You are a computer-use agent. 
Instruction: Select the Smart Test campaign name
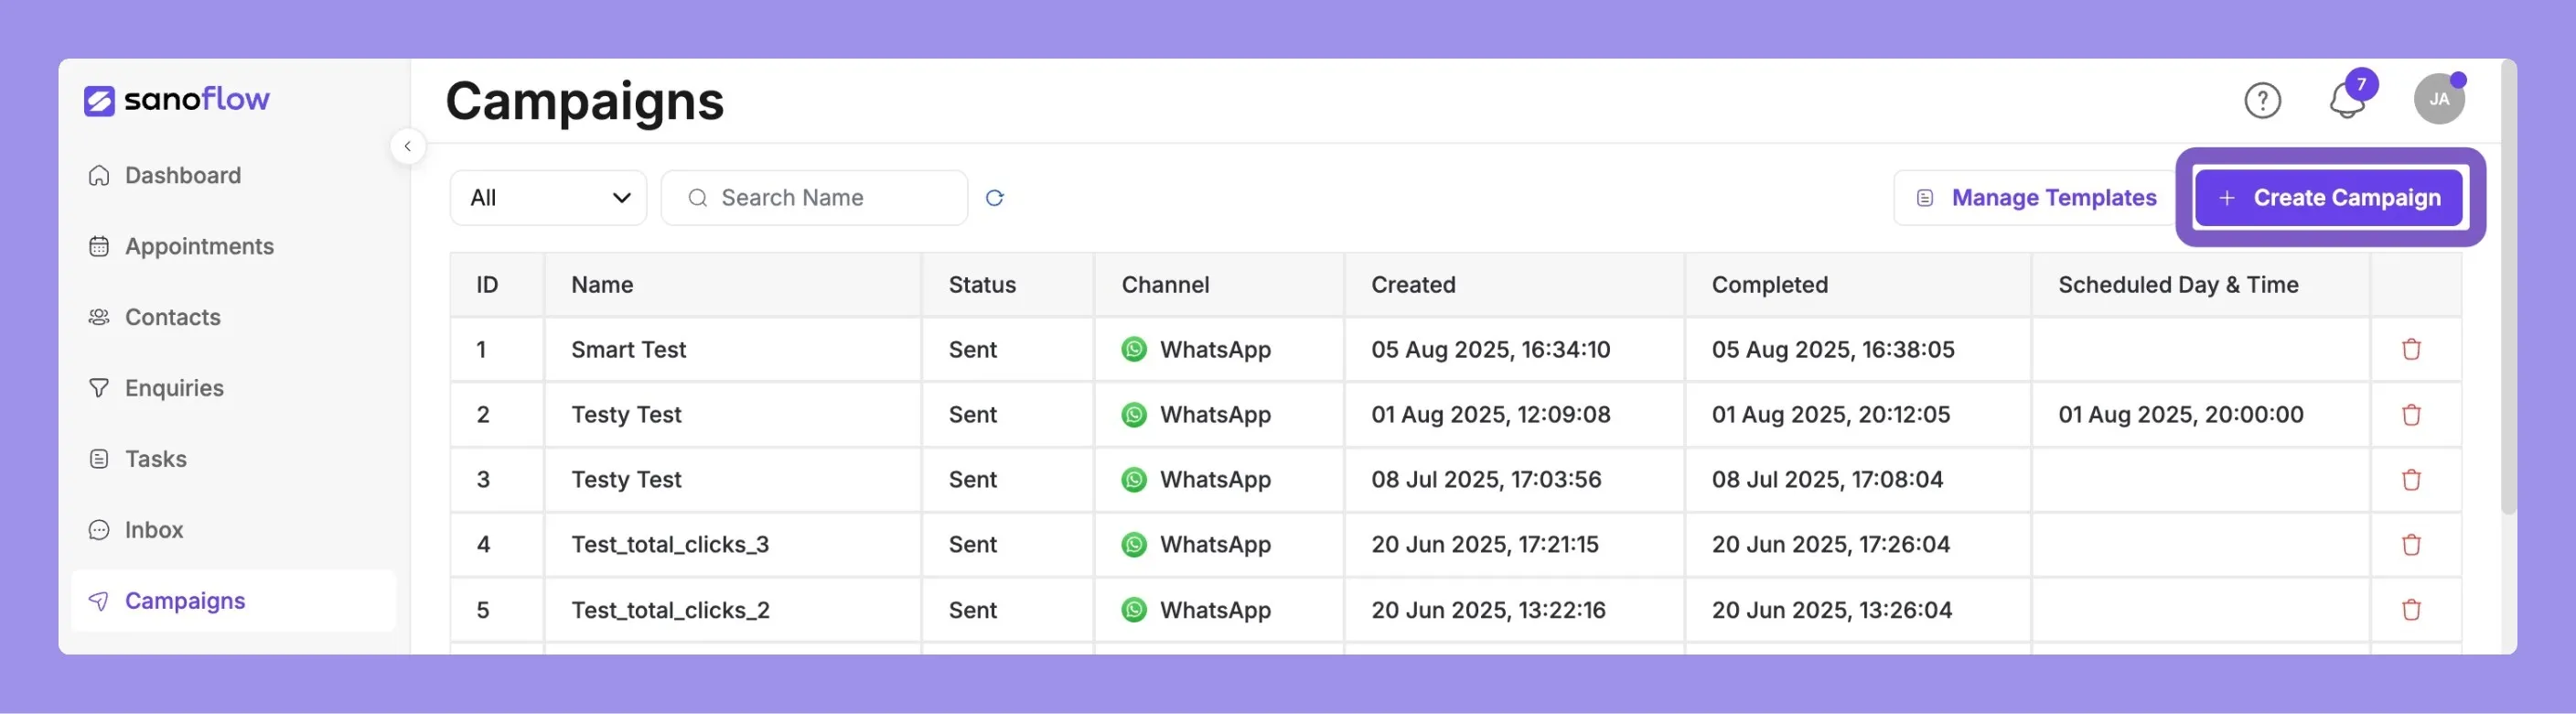628,350
